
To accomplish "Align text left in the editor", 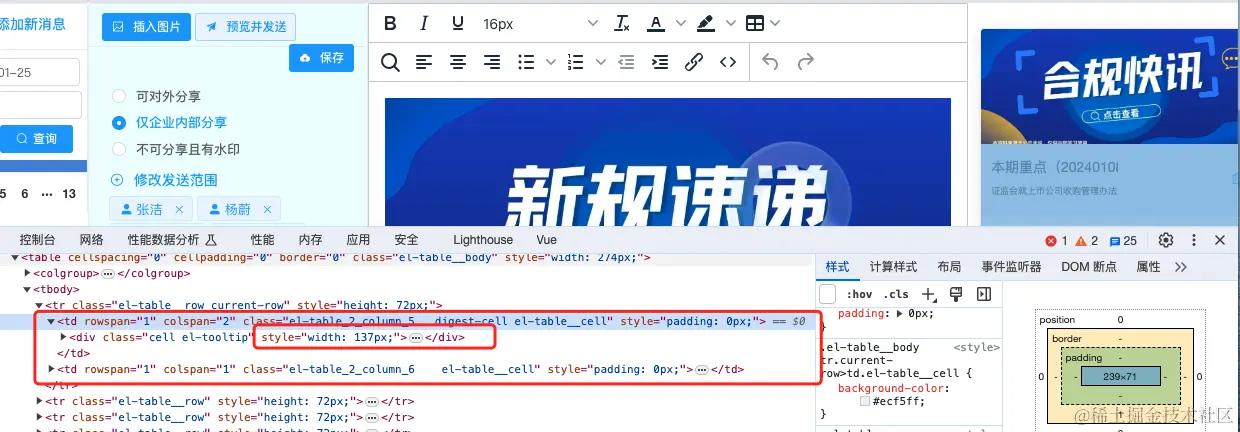I will pyautogui.click(x=424, y=62).
